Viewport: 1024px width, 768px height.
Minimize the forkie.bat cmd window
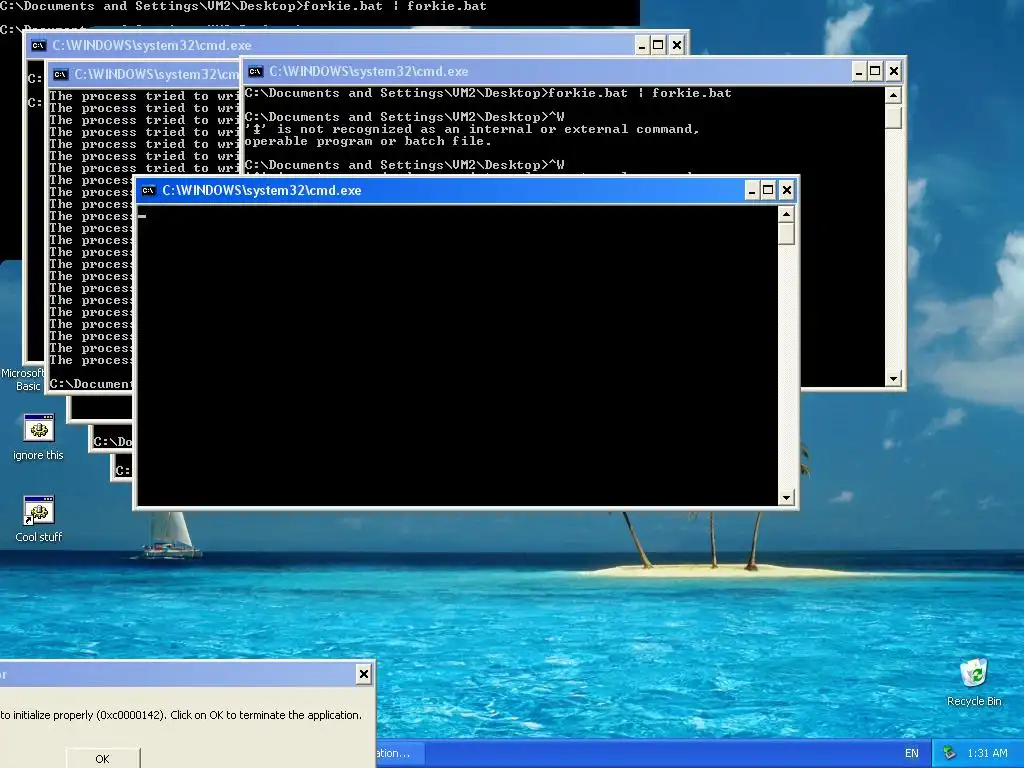[x=859, y=71]
